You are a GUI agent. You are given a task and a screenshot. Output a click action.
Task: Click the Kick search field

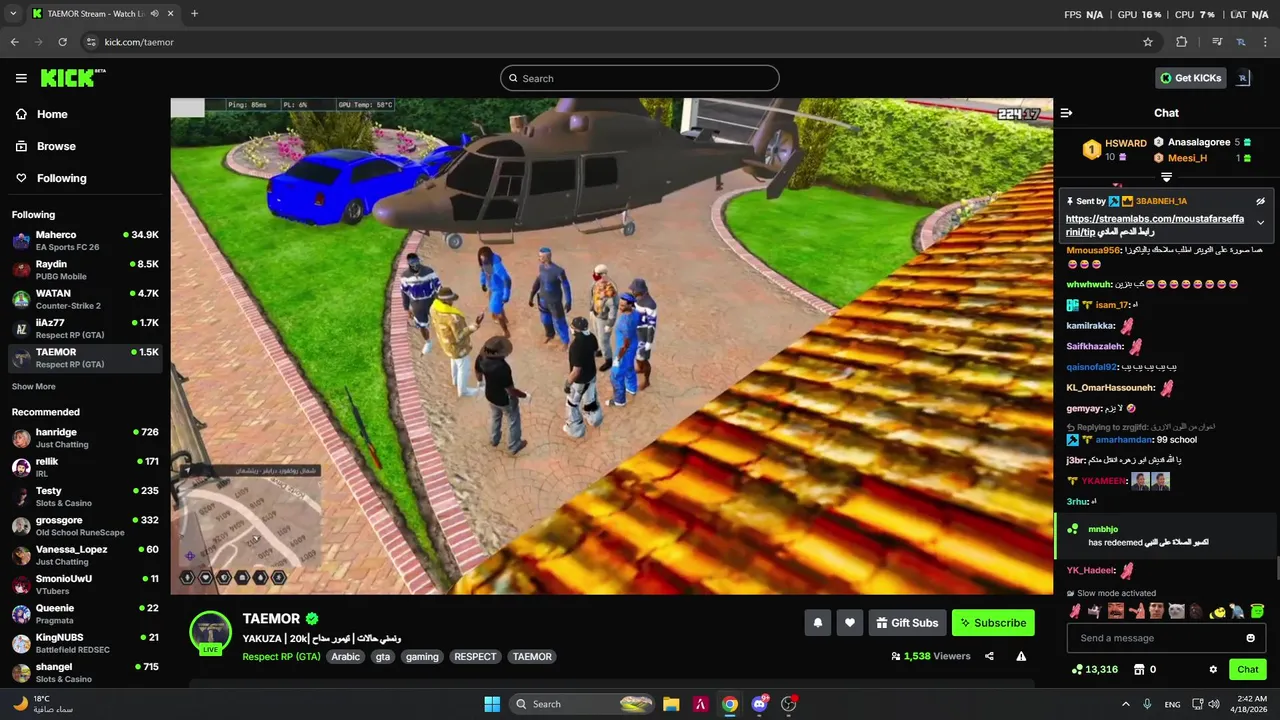[x=640, y=78]
